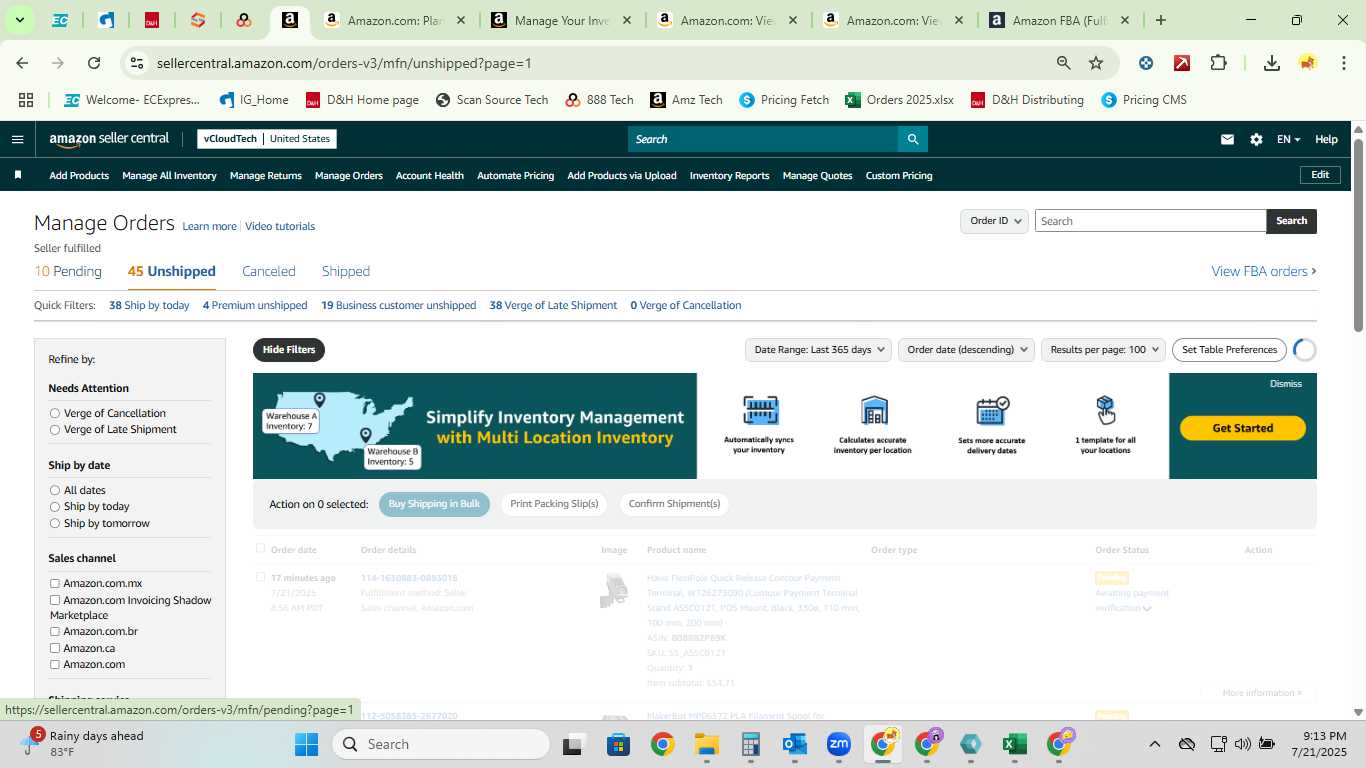Open the Seller Central mail messages icon

[1227, 140]
